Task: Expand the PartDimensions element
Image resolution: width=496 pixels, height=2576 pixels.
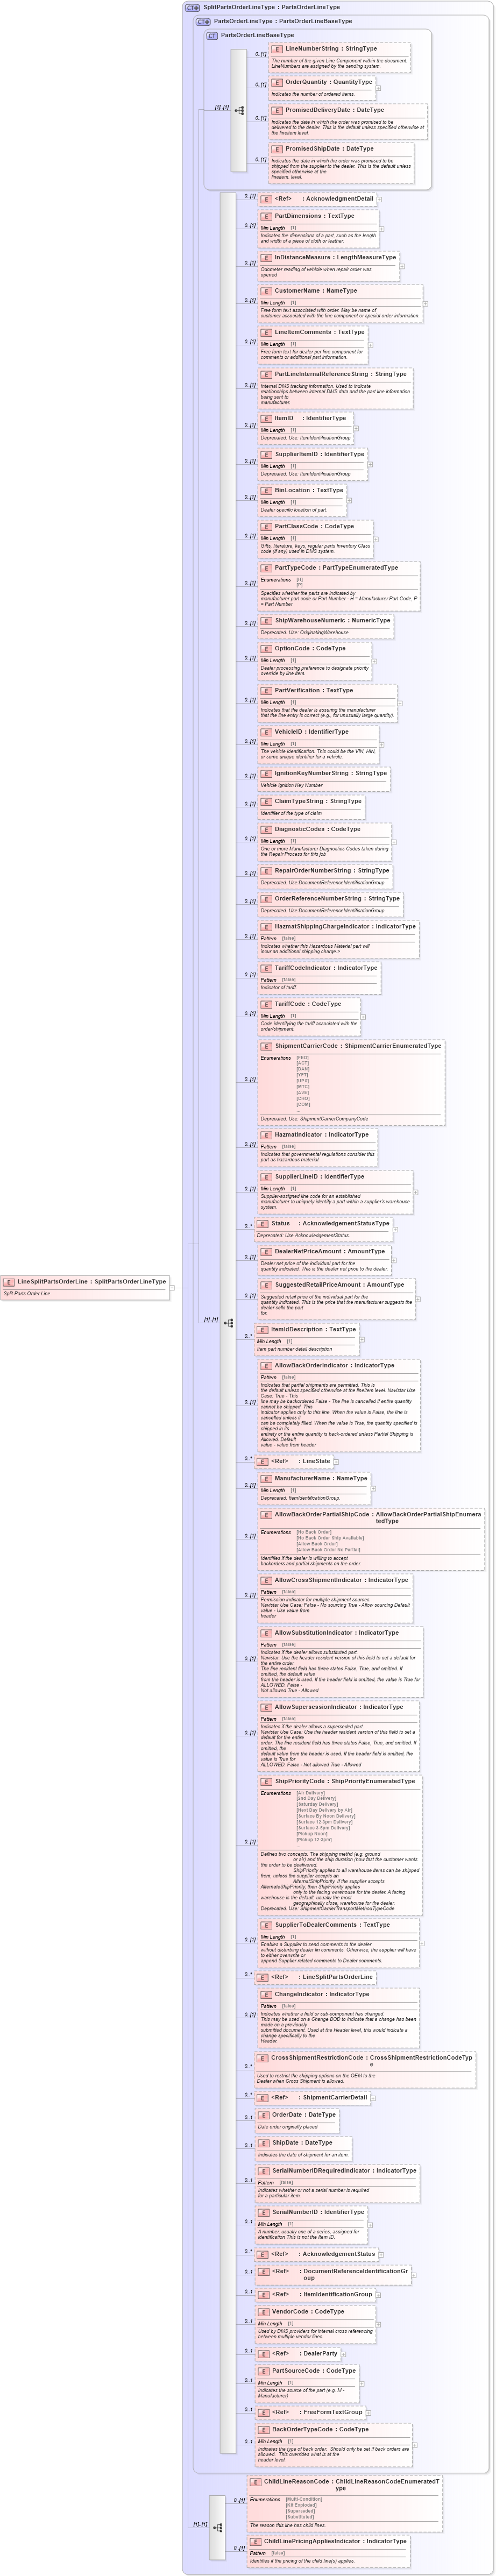Action: (382, 228)
